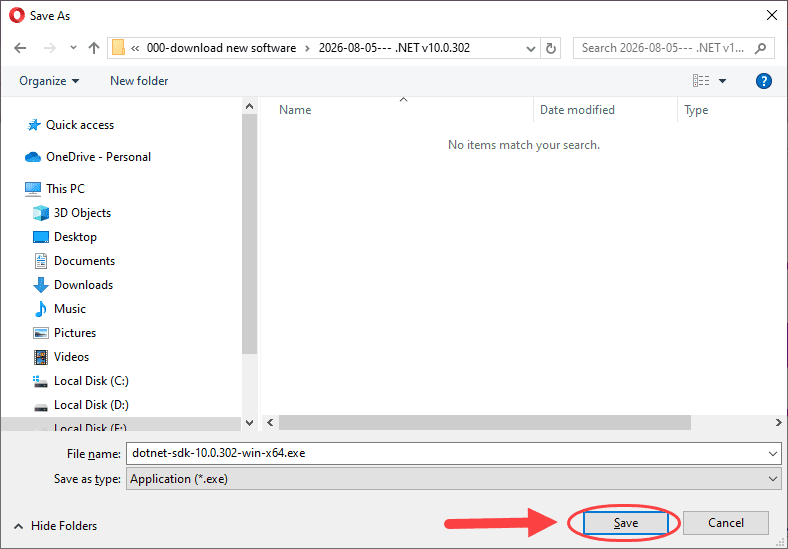Click file list scroll left arrow
This screenshot has width=788, height=549.
270,423
